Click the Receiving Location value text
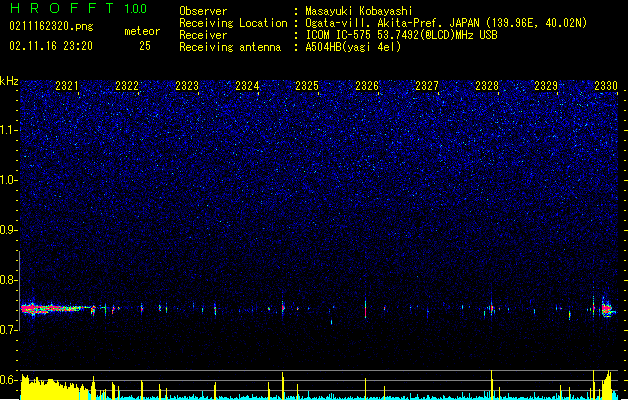Image resolution: width=629 pixels, height=400 pixels. [446, 23]
